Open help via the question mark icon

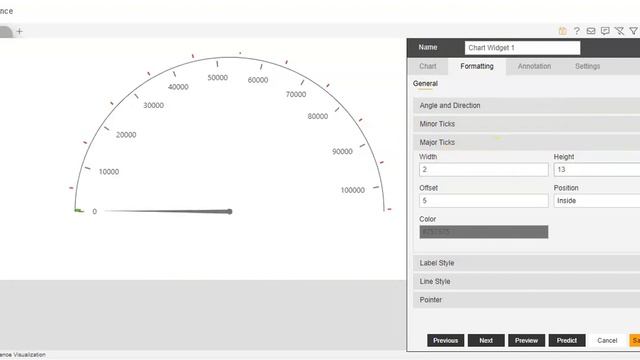pyautogui.click(x=577, y=31)
